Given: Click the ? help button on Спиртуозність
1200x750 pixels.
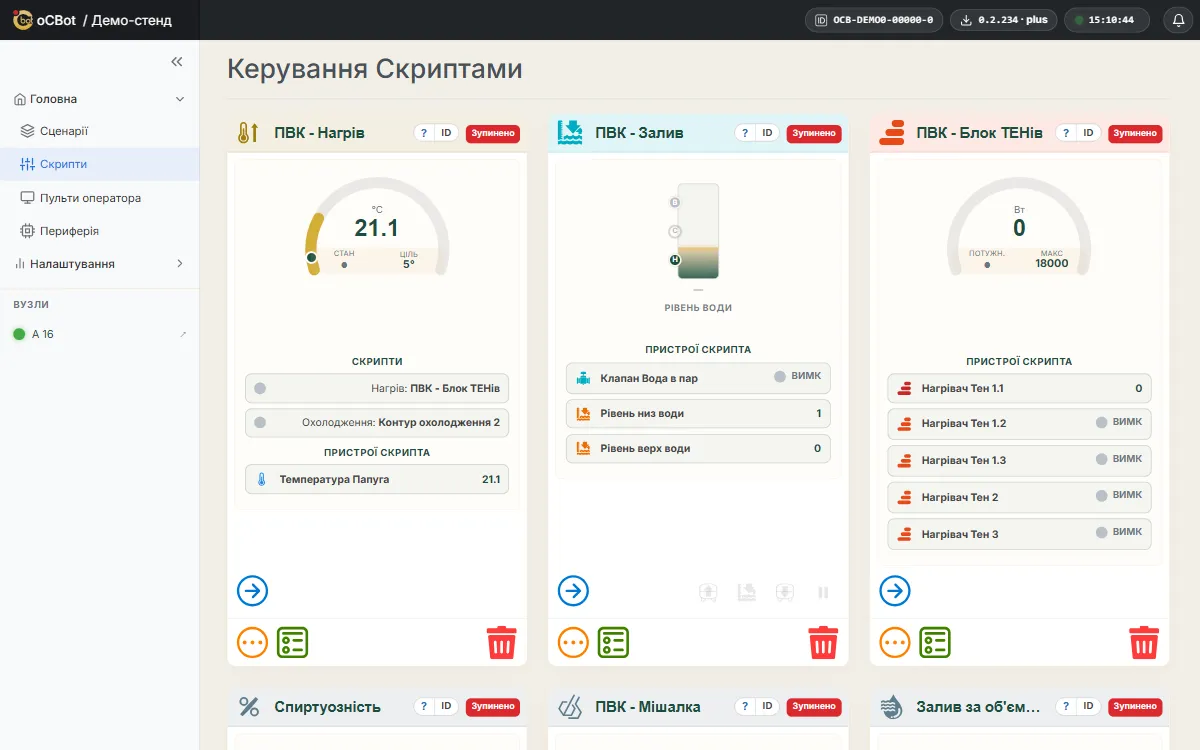Looking at the screenshot, I should click(424, 707).
